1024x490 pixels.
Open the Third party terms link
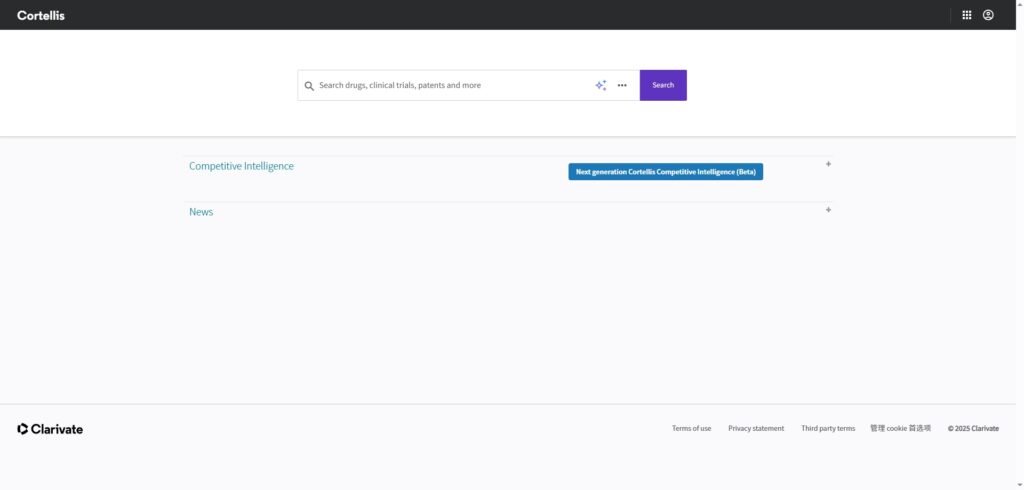pos(828,428)
